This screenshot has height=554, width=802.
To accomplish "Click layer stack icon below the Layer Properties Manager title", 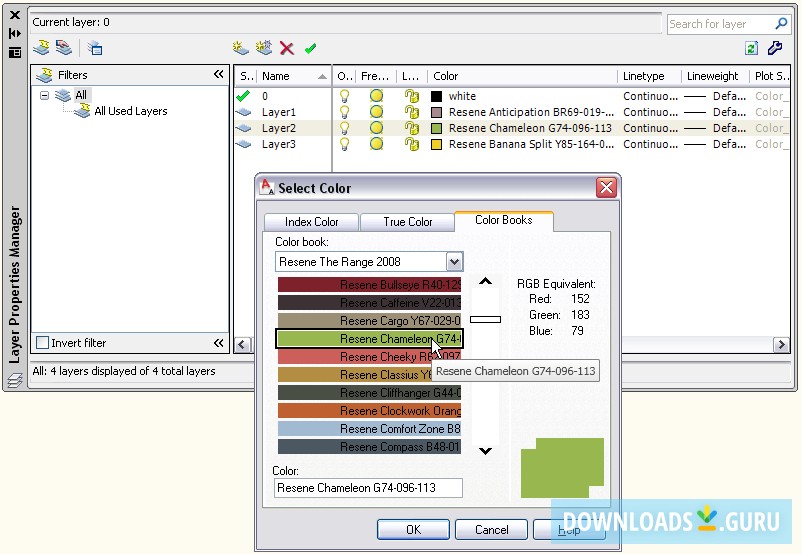I will tap(15, 380).
